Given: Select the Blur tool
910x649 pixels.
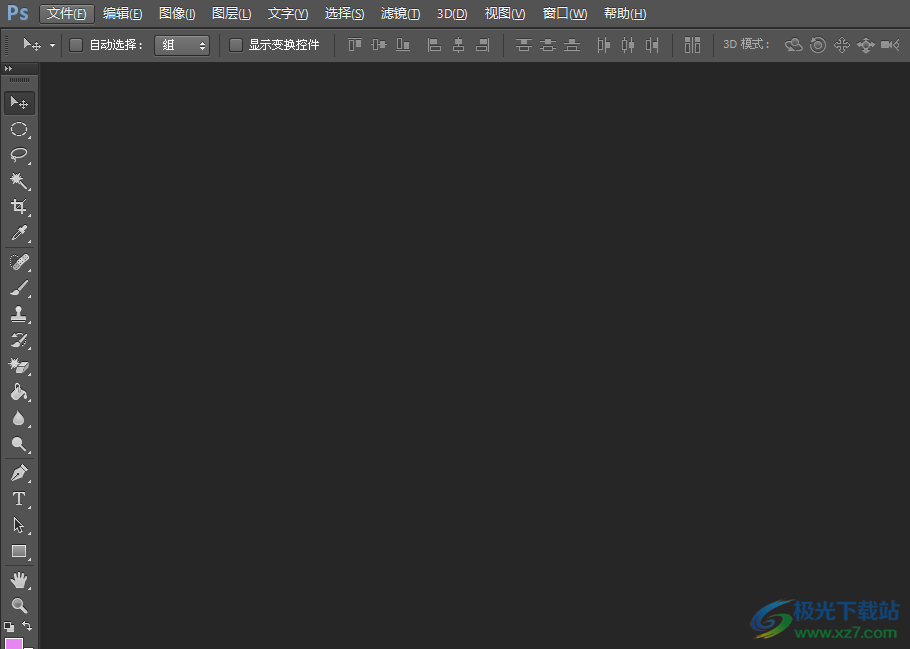Looking at the screenshot, I should pos(19,418).
